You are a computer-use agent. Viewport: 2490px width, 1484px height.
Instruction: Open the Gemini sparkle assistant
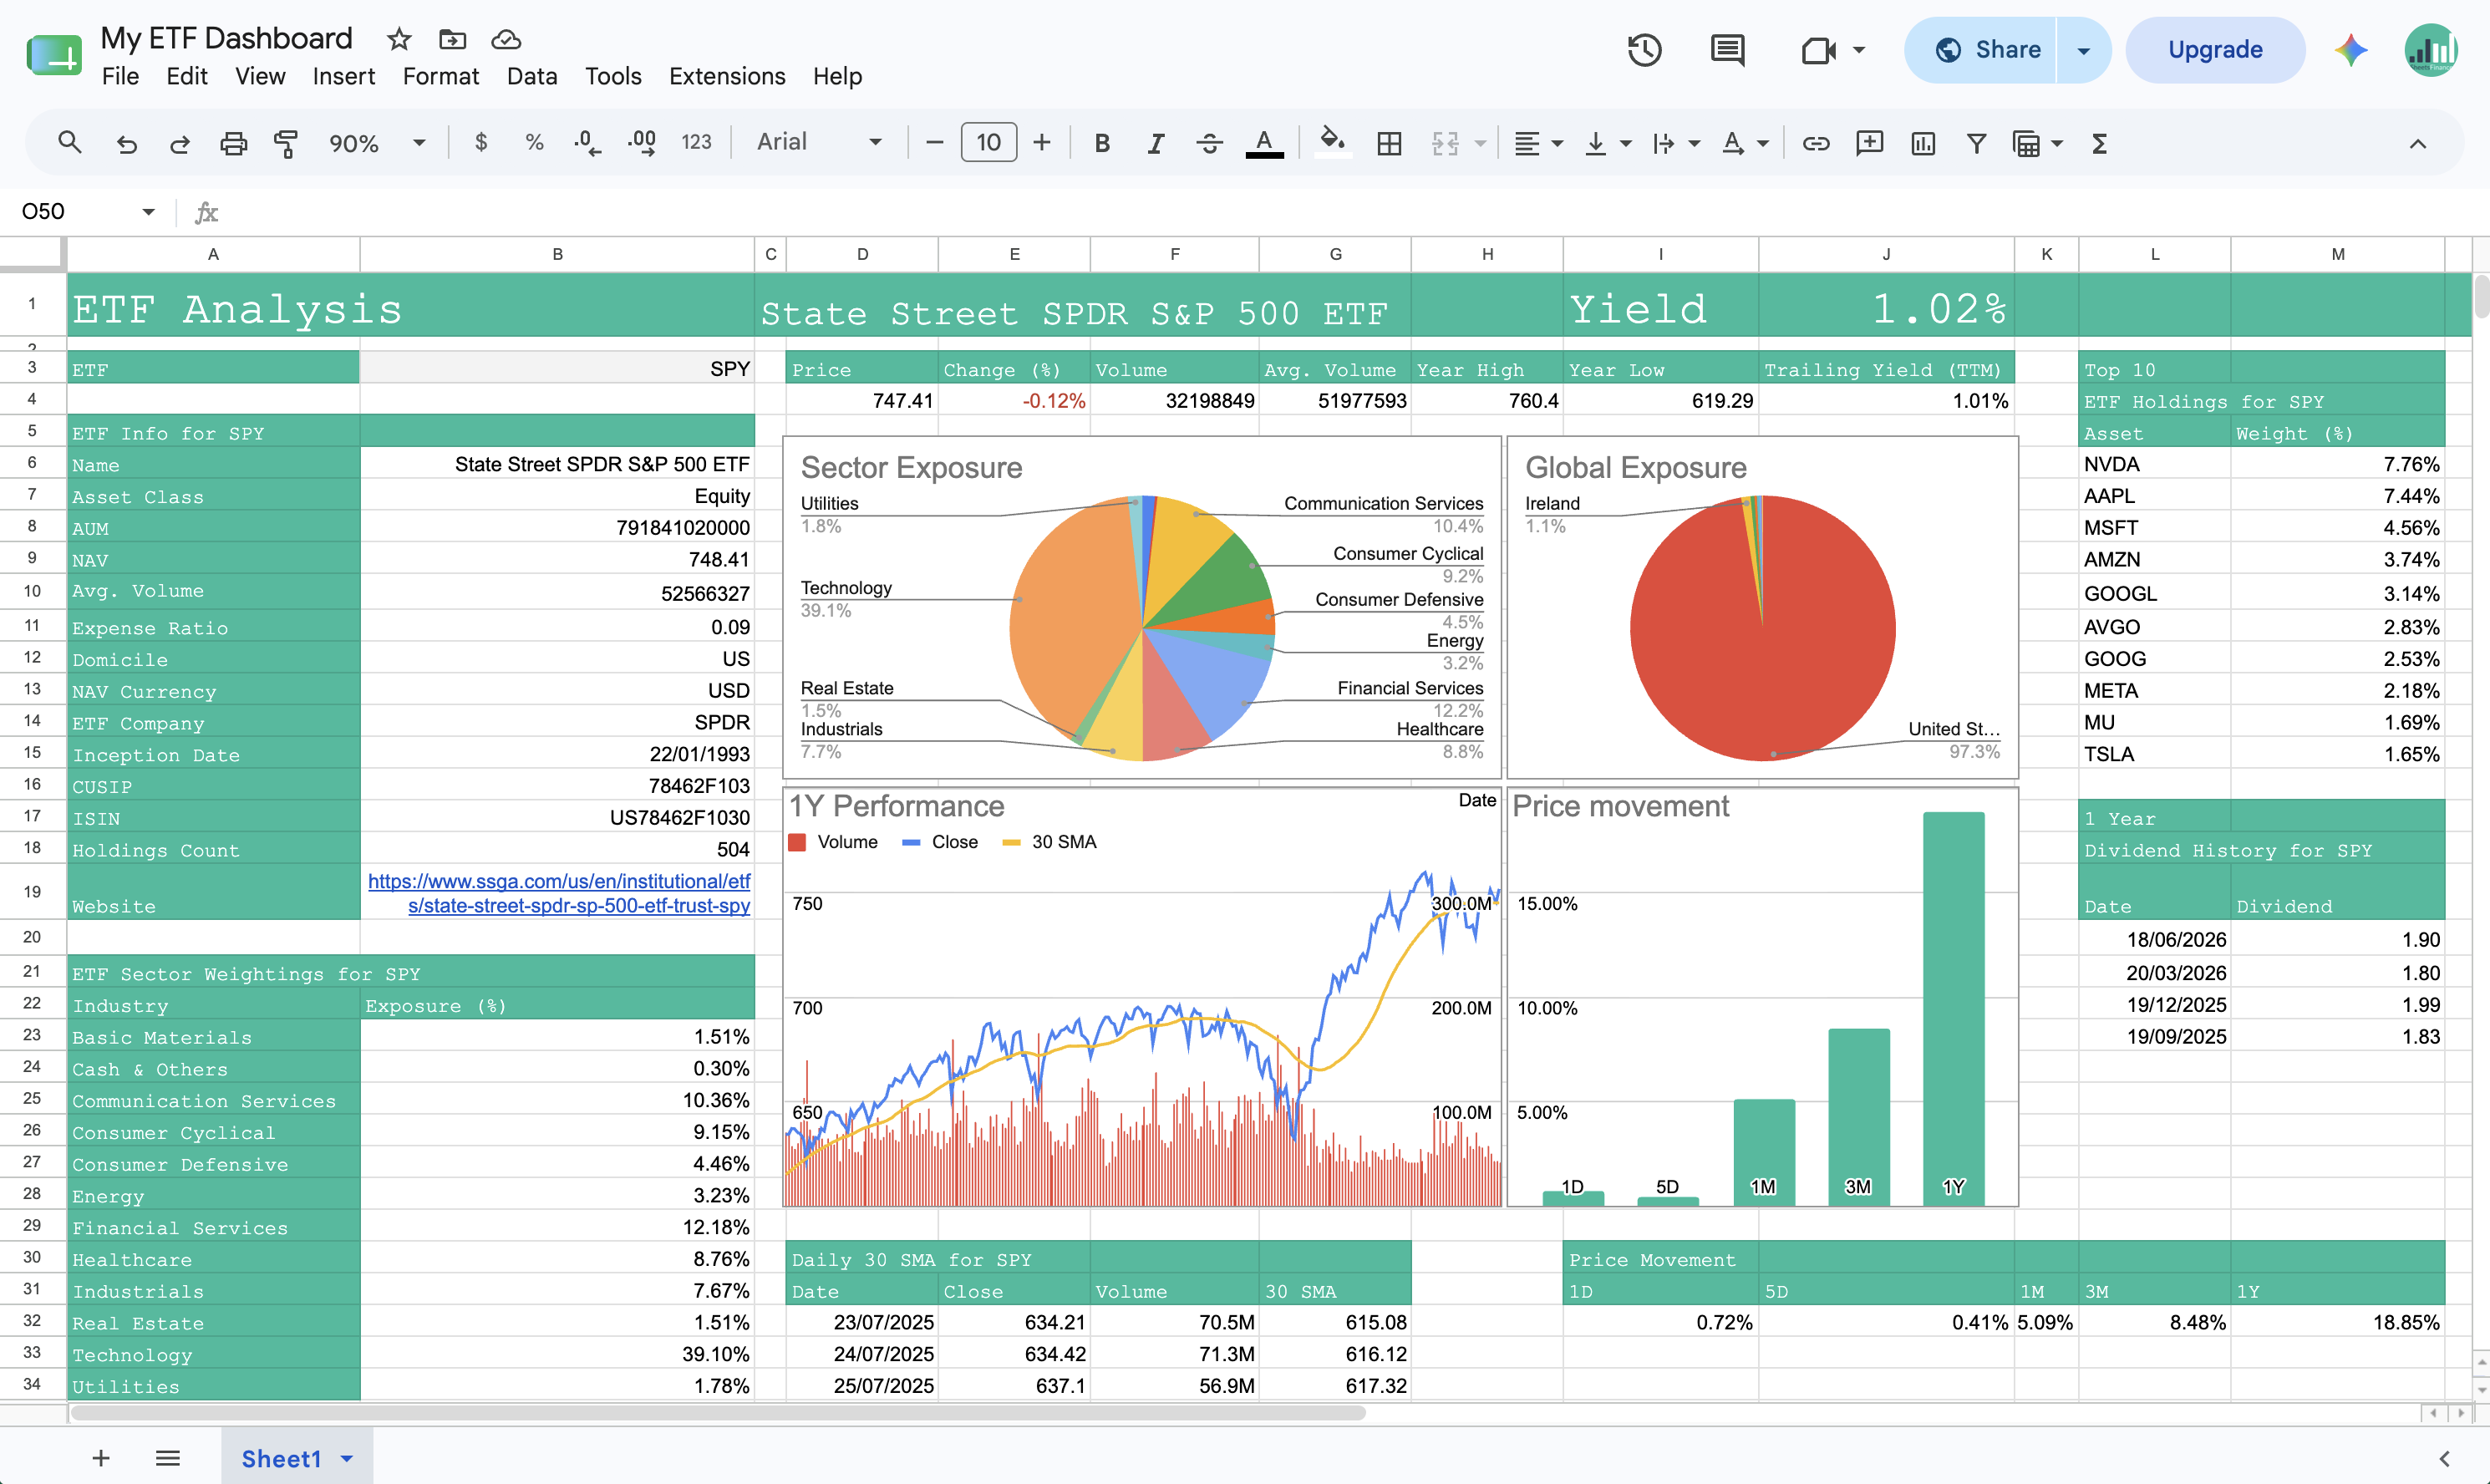pos(2351,50)
